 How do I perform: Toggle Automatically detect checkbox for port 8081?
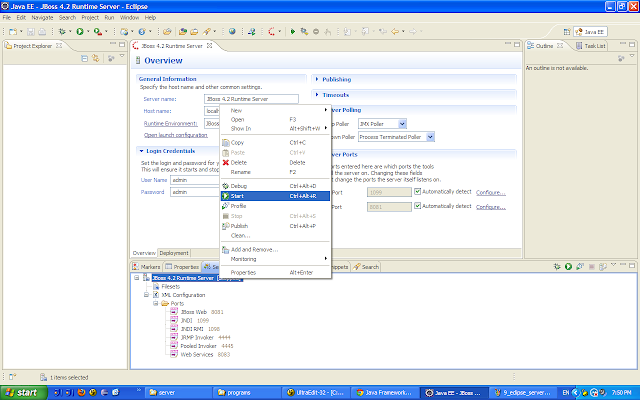click(x=417, y=206)
